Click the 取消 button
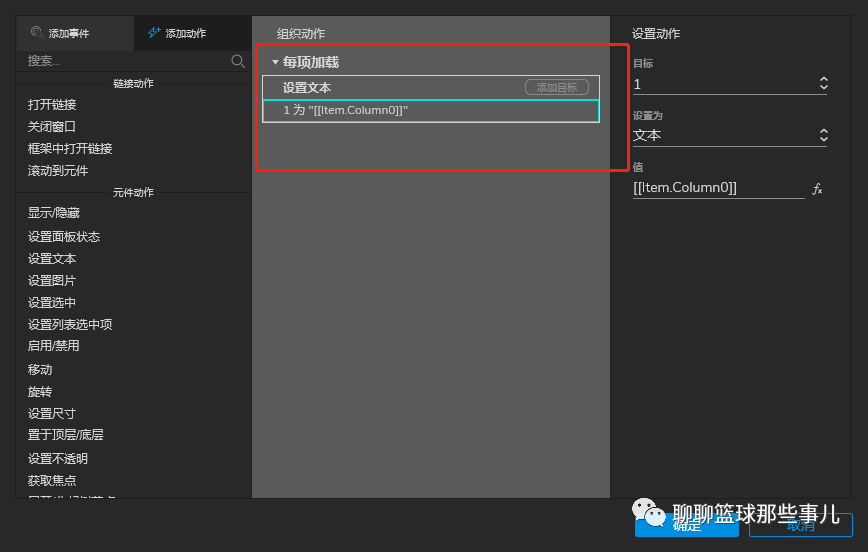 click(x=800, y=525)
